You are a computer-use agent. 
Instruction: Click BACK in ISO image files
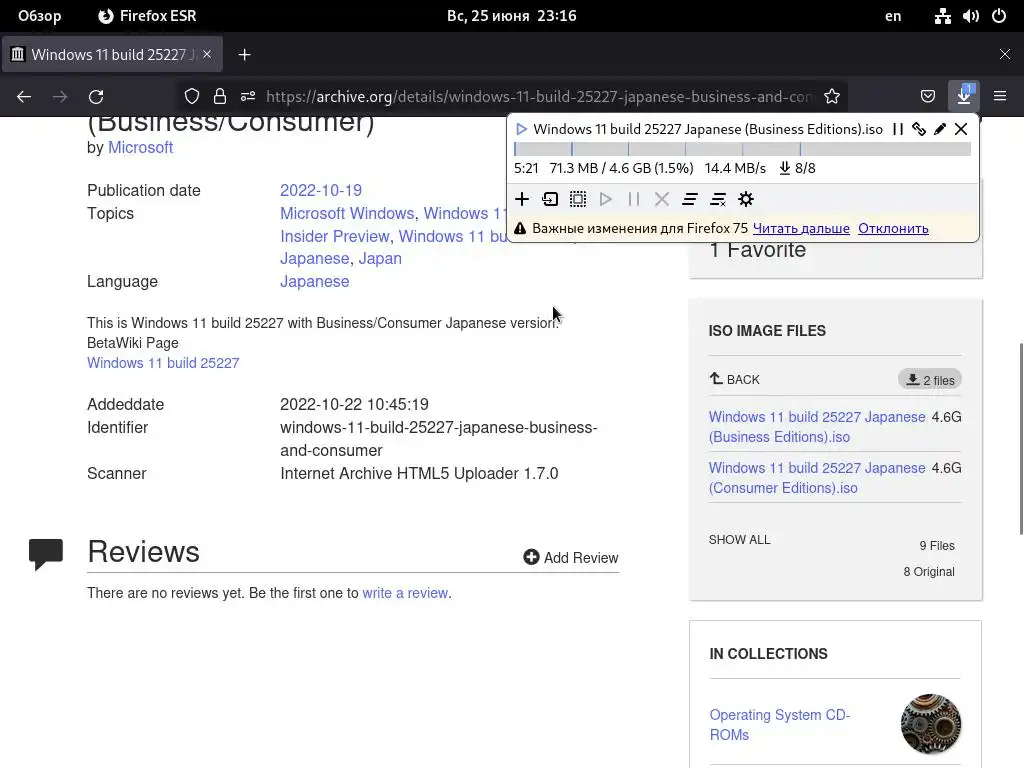pyautogui.click(x=735, y=379)
